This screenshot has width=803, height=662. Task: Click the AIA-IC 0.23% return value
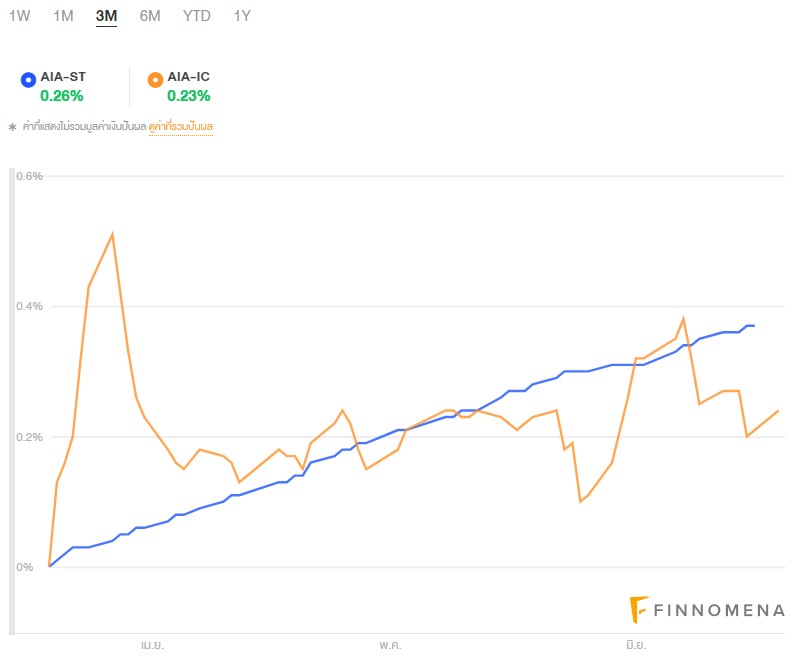[x=188, y=96]
